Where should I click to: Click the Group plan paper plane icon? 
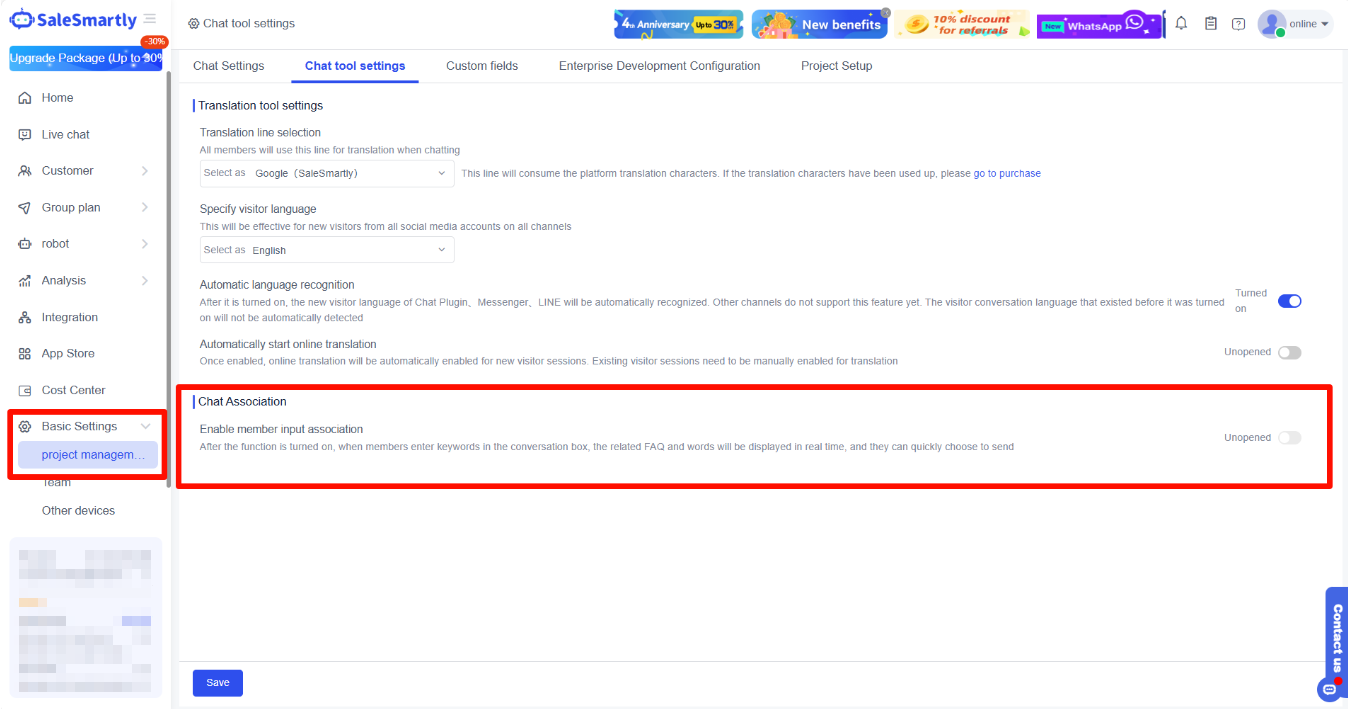[x=25, y=208]
